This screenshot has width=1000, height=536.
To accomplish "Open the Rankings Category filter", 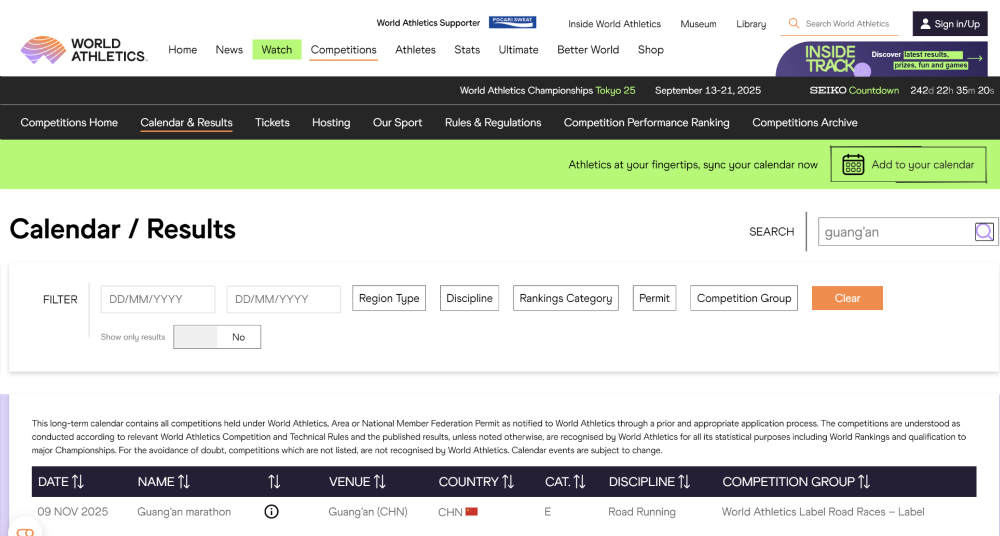I will pos(565,298).
